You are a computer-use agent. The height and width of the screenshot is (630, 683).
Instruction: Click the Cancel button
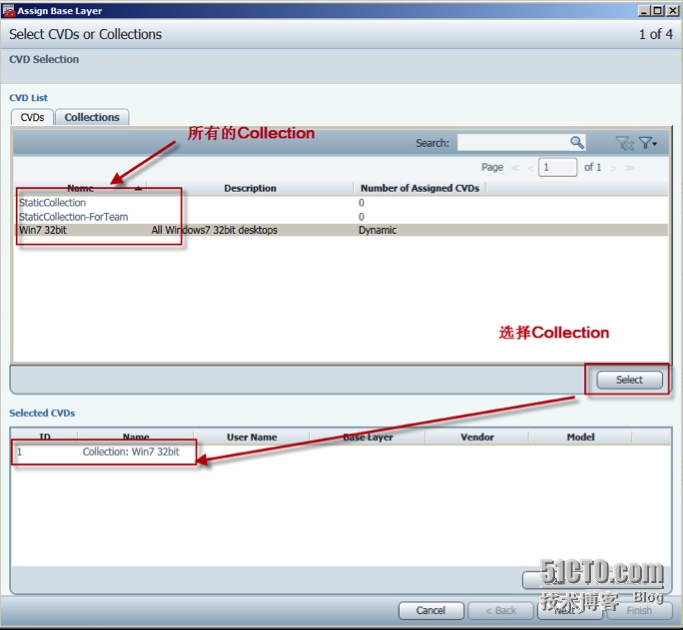coord(431,610)
